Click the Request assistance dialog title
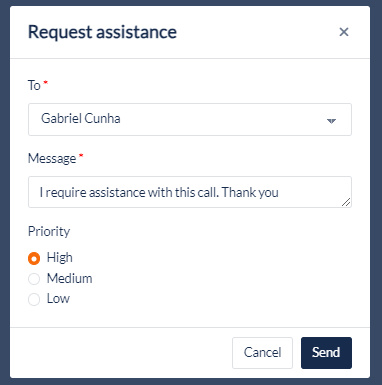The height and width of the screenshot is (385, 382). 102,32
